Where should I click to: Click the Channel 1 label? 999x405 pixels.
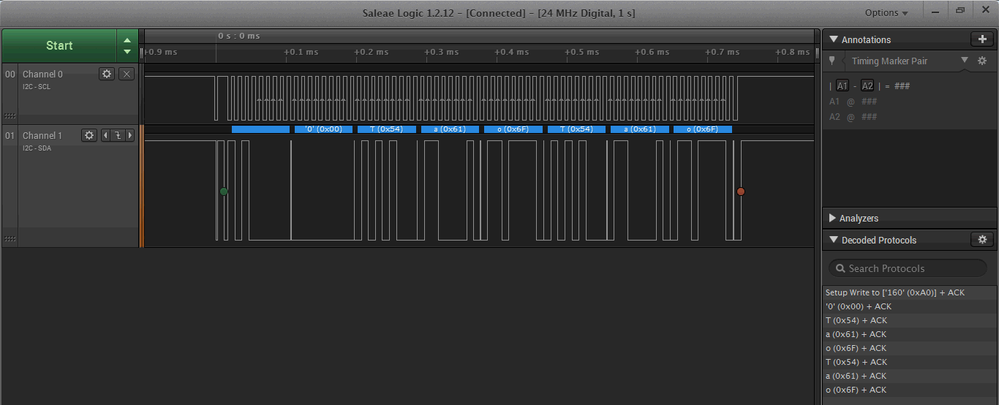42,136
